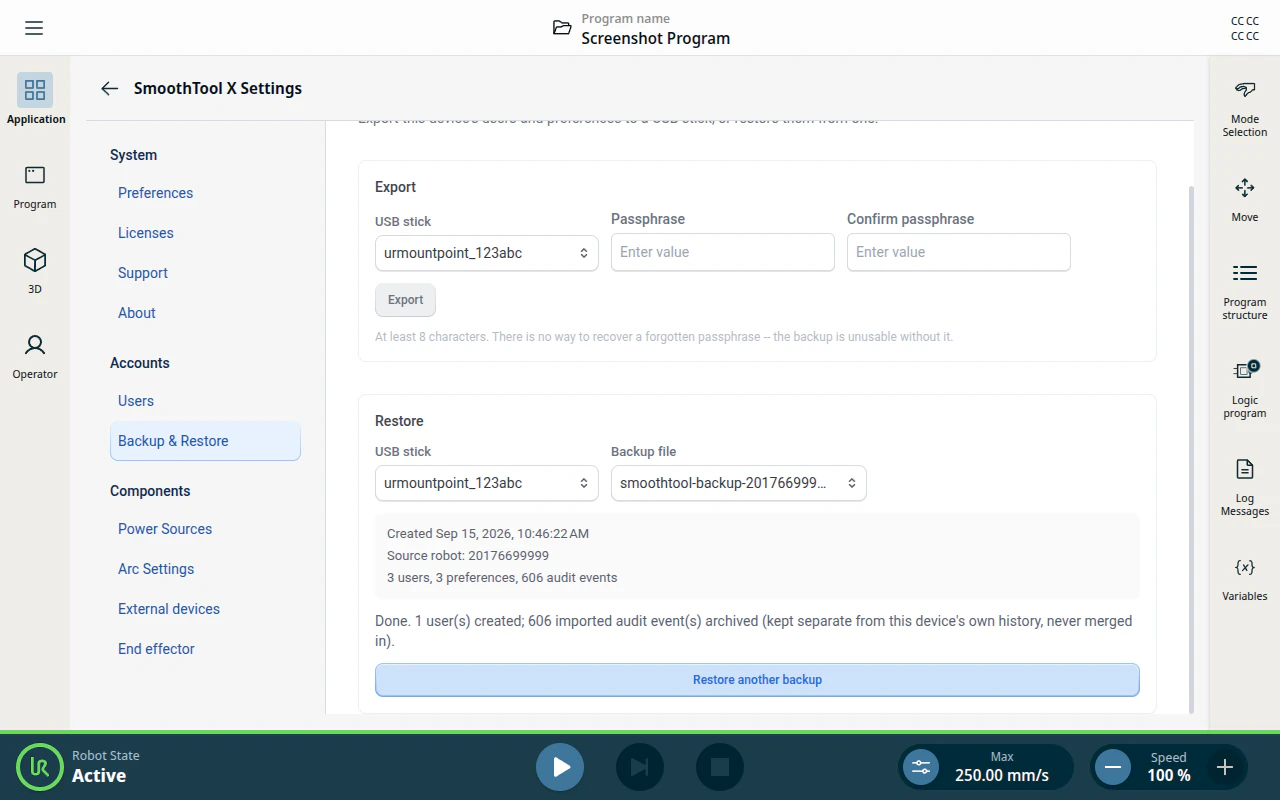This screenshot has height=800, width=1280.
Task: Open the Move panel
Action: click(x=1244, y=200)
